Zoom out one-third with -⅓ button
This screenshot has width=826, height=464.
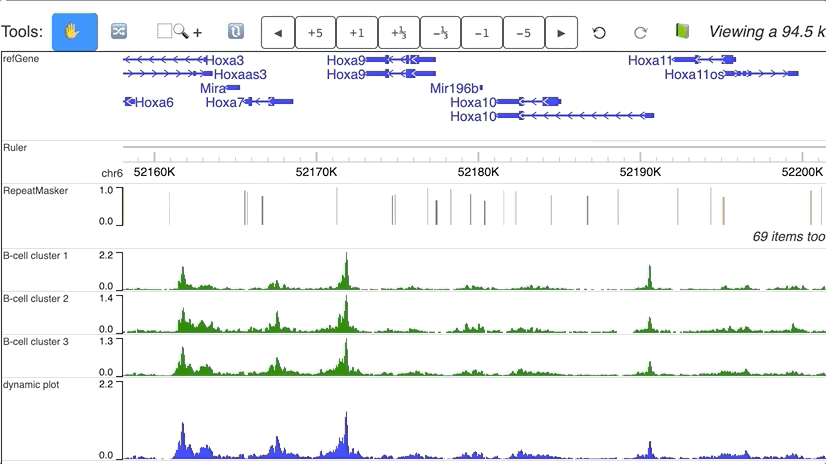click(x=440, y=32)
